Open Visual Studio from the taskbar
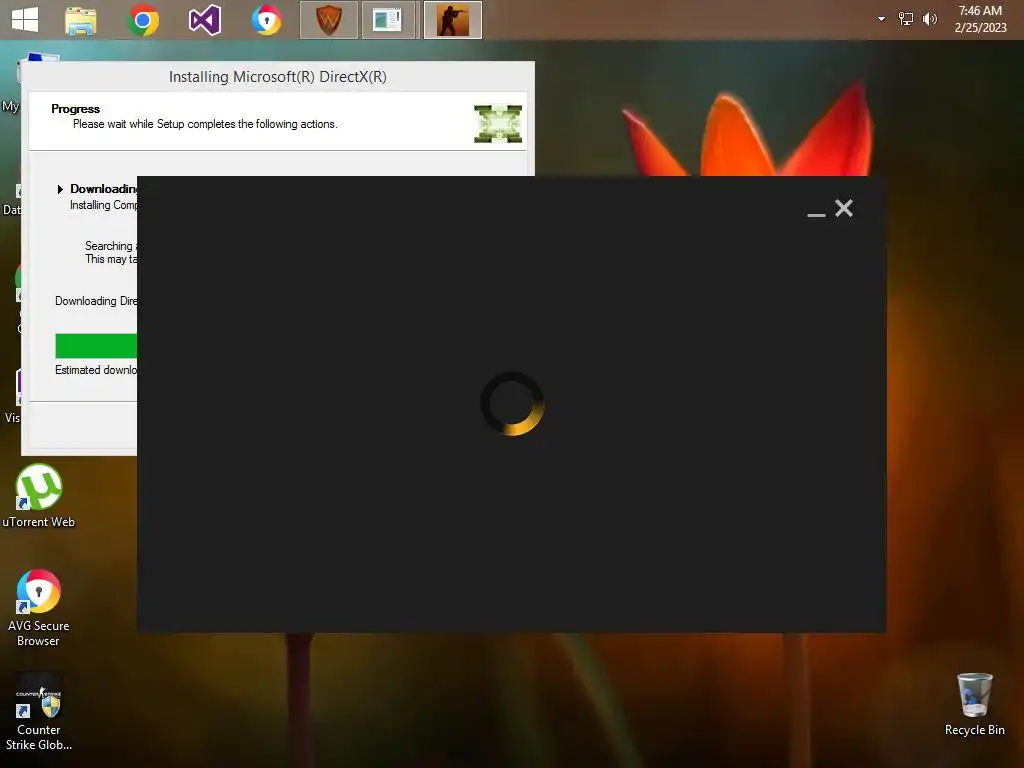Image resolution: width=1024 pixels, height=768 pixels. coord(204,20)
